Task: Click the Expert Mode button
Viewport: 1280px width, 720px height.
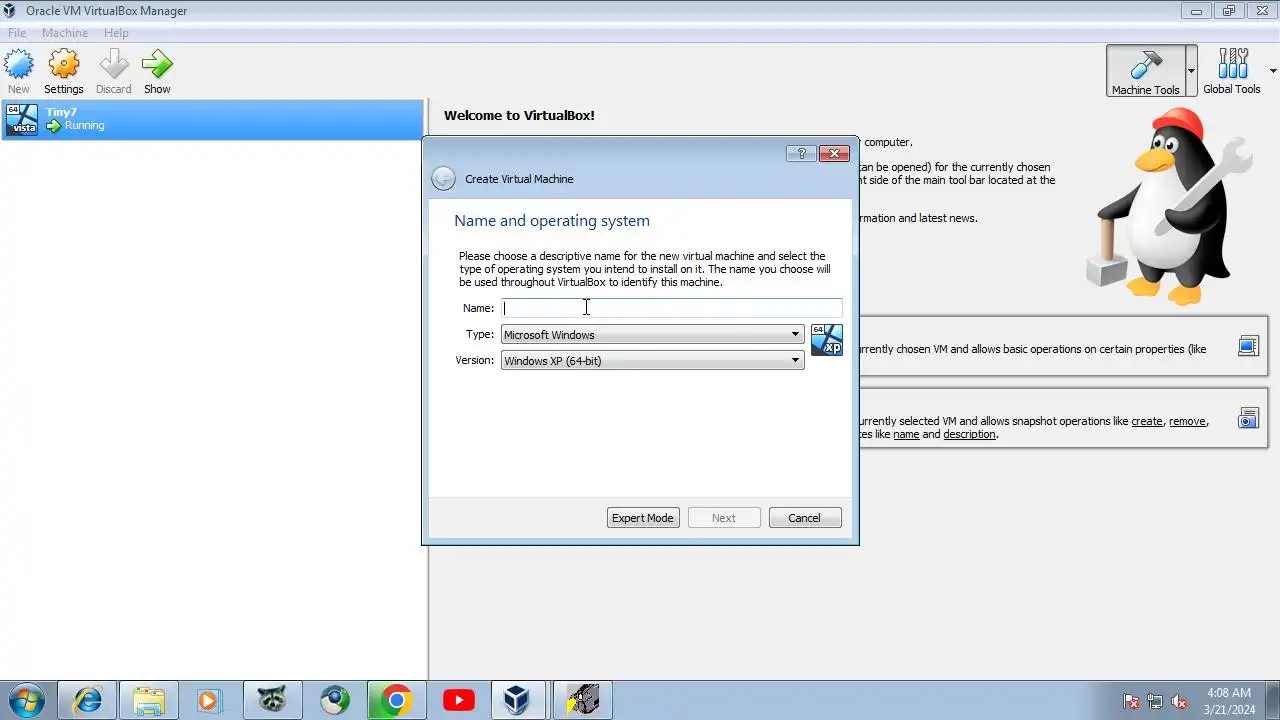Action: [643, 518]
